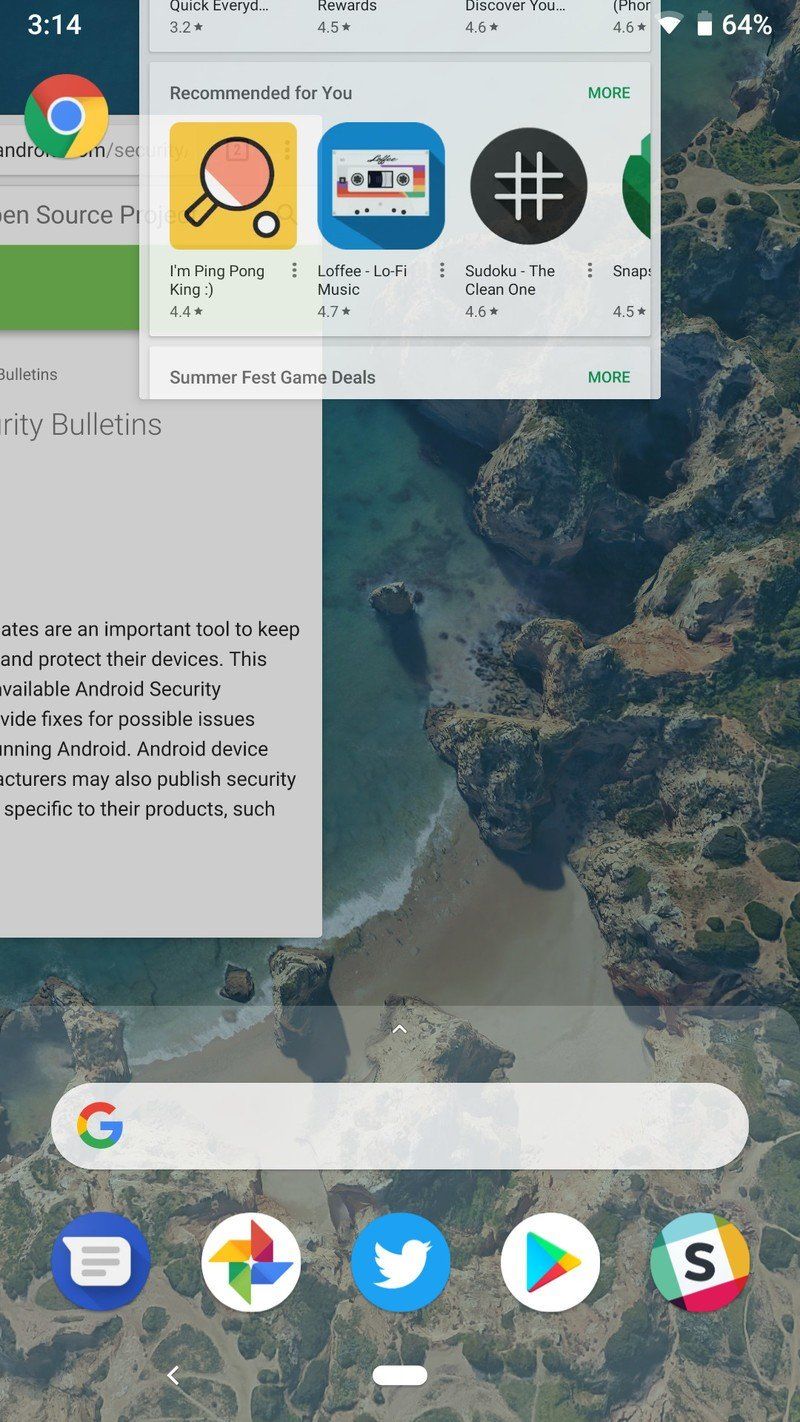This screenshot has height=1422, width=800.
Task: Tap the I'm Ping Pong King title
Action: [x=217, y=280]
